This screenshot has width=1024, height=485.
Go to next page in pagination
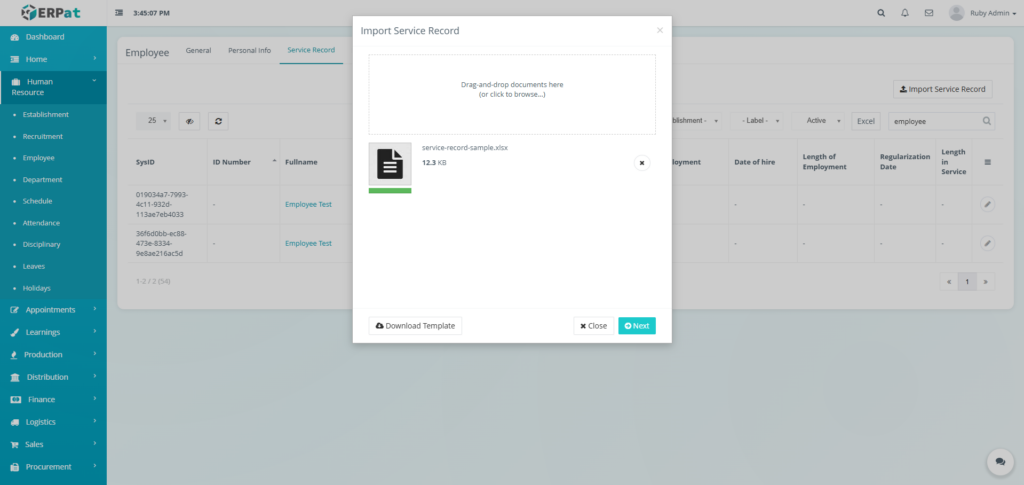tap(985, 282)
